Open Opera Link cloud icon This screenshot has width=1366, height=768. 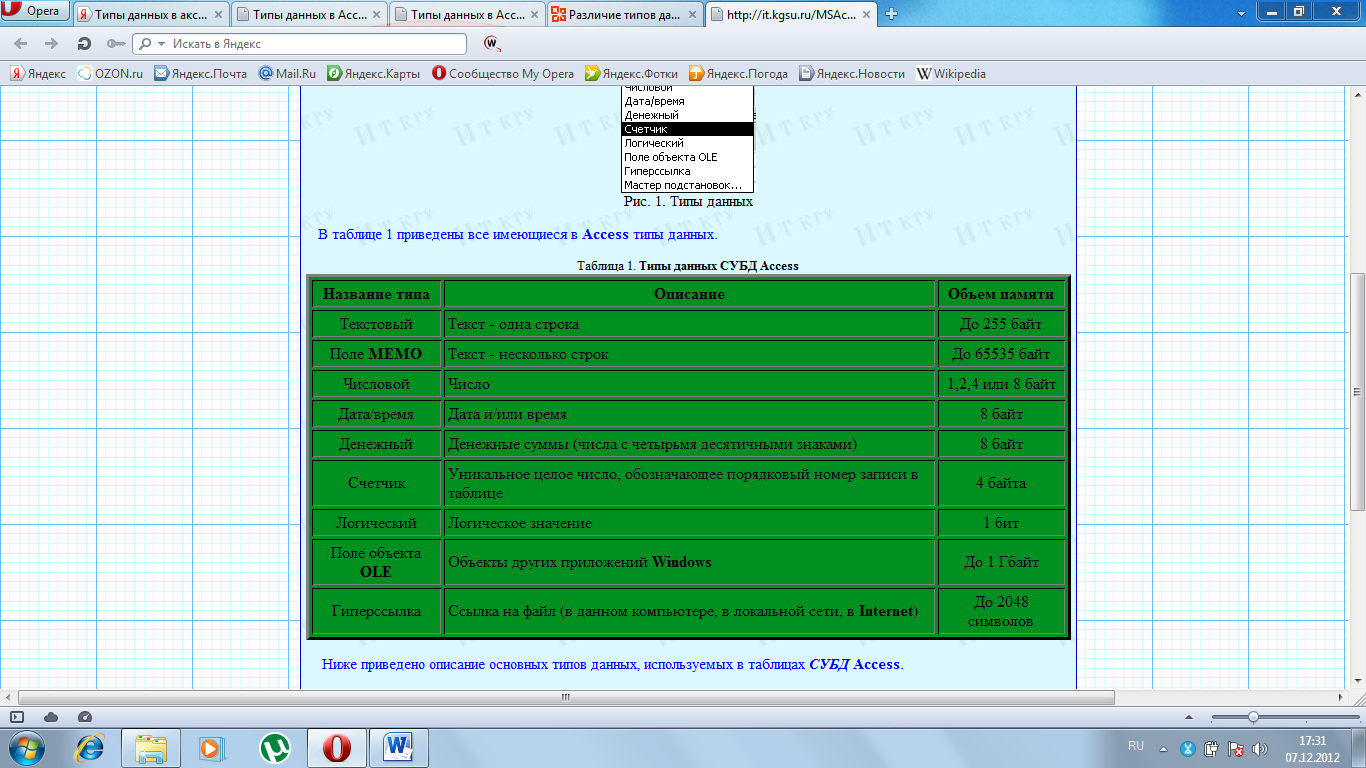[x=51, y=717]
